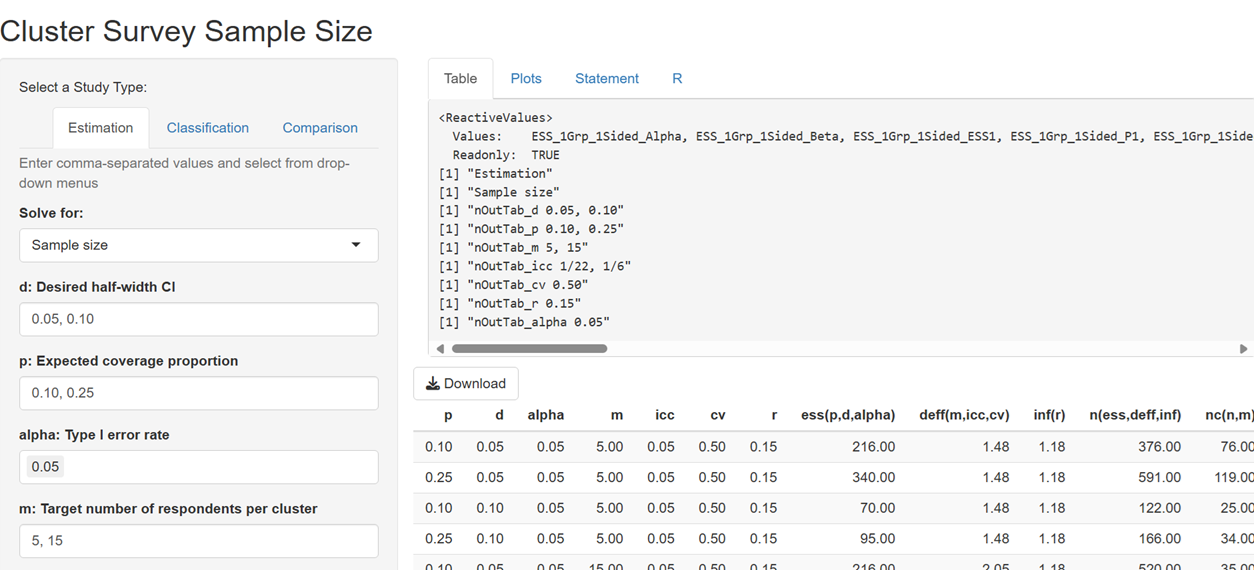Screen dimensions: 1254x570
Task: Click the scroll right arrow in output panel
Action: pyautogui.click(x=1243, y=349)
